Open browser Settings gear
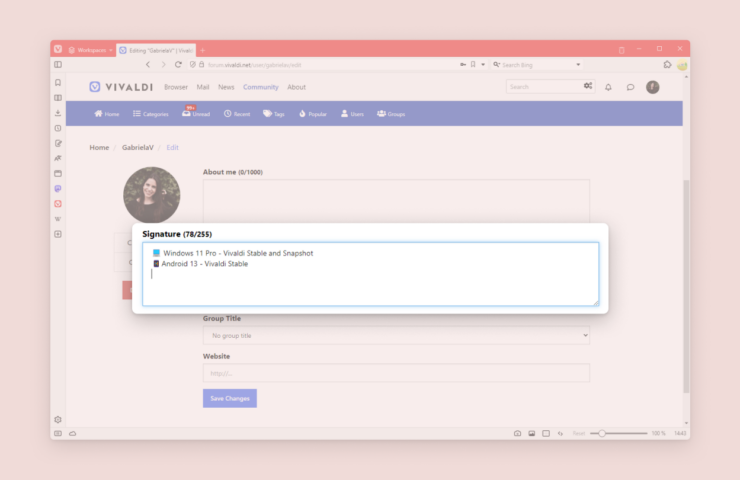This screenshot has width=740, height=480. tap(58, 419)
